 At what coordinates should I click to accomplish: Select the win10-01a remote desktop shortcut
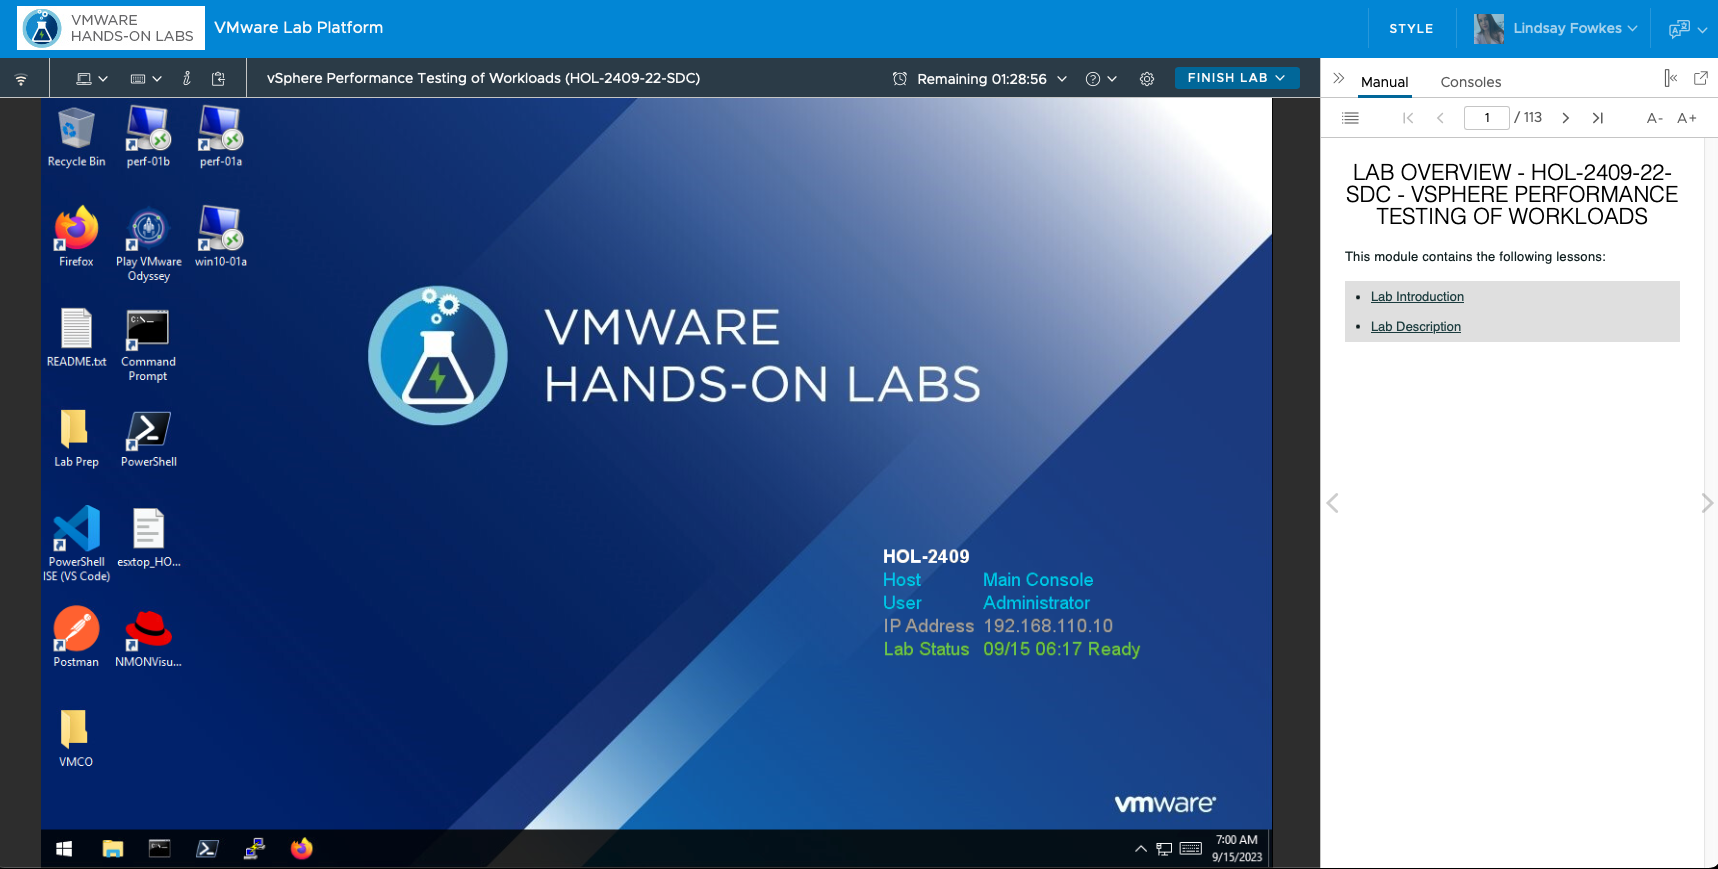[221, 237]
